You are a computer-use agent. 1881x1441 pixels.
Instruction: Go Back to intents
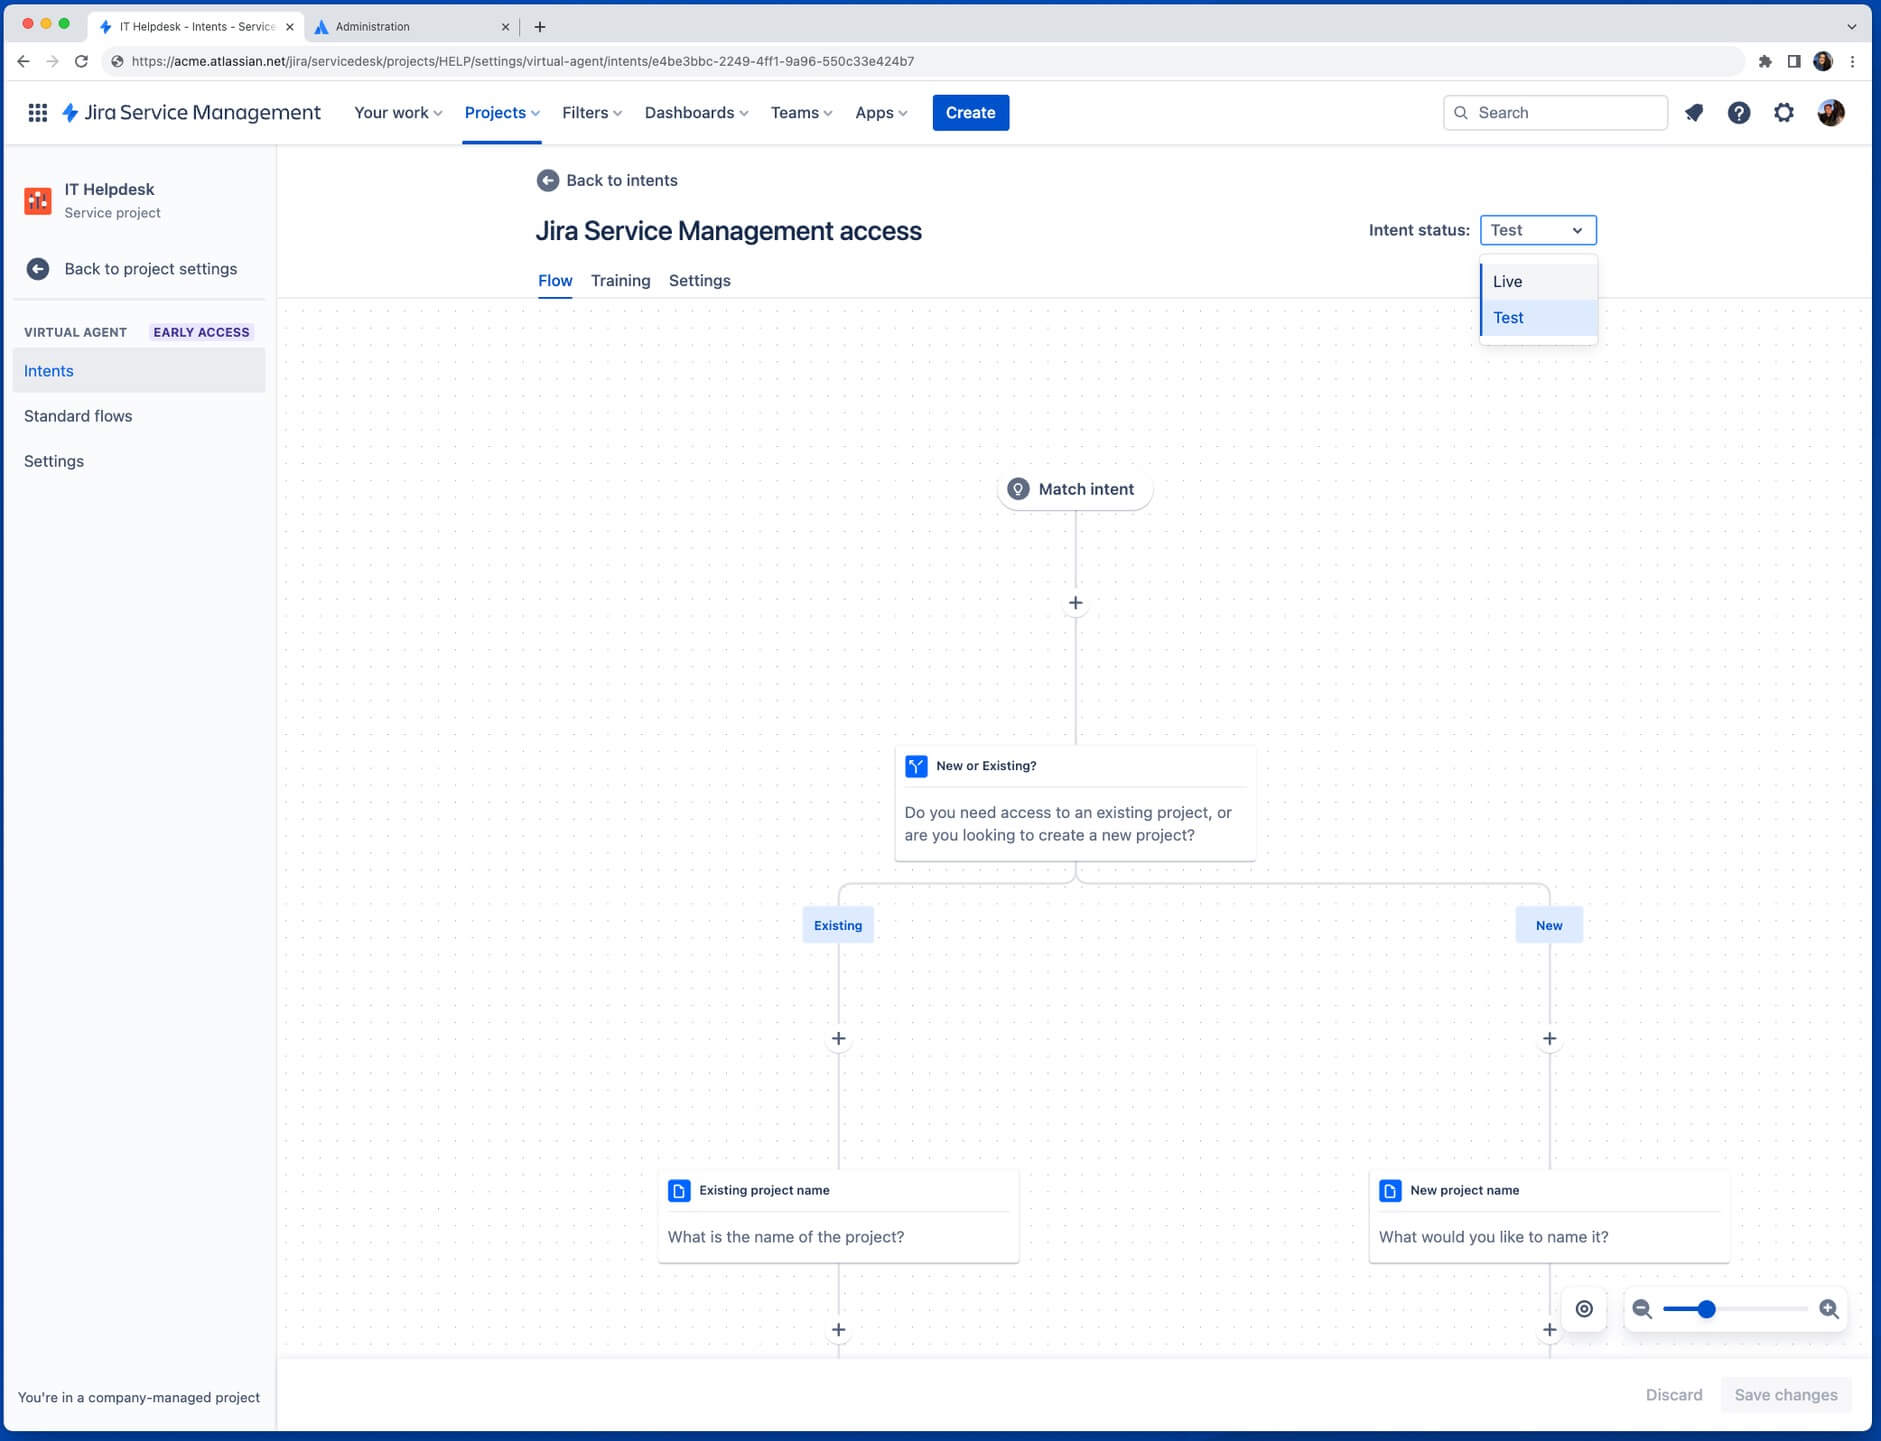607,180
